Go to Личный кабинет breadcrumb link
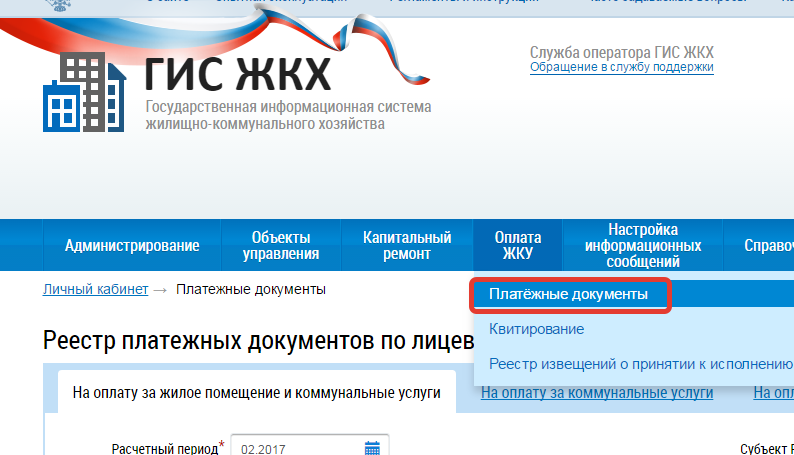Screen dimensions: 794x455 coord(95,289)
